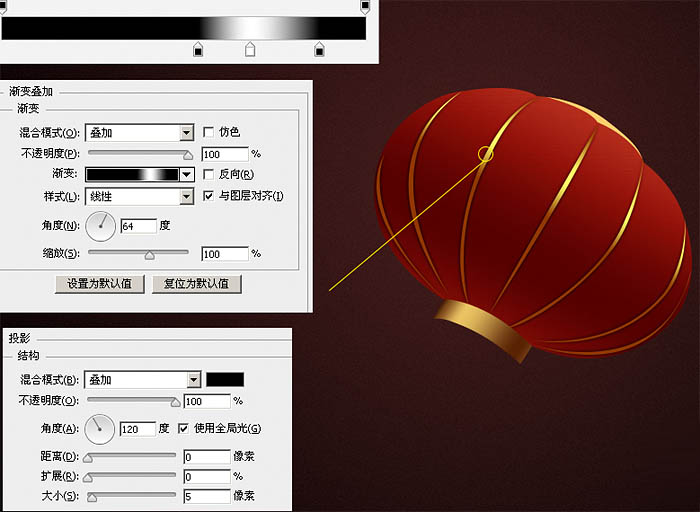The width and height of the screenshot is (700, 512).
Task: Click the 缩放 100 percent field
Action: [x=225, y=254]
